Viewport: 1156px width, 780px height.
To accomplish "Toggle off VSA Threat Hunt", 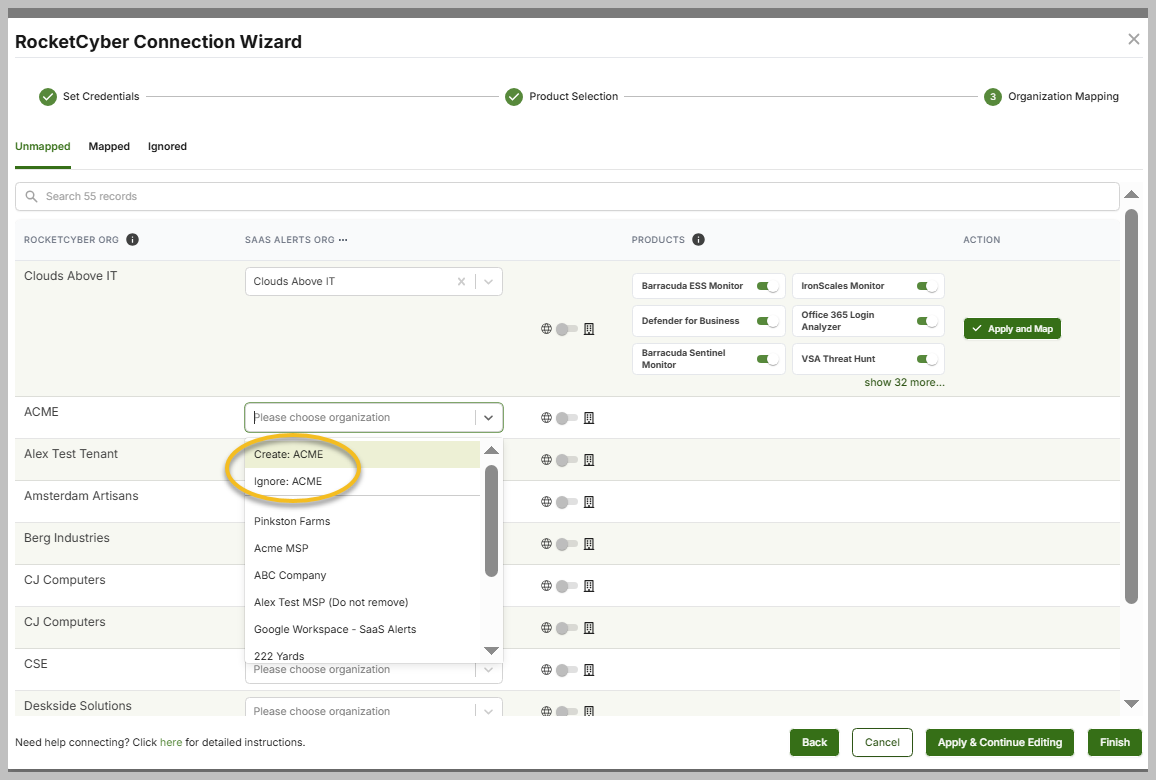I will [x=927, y=359].
